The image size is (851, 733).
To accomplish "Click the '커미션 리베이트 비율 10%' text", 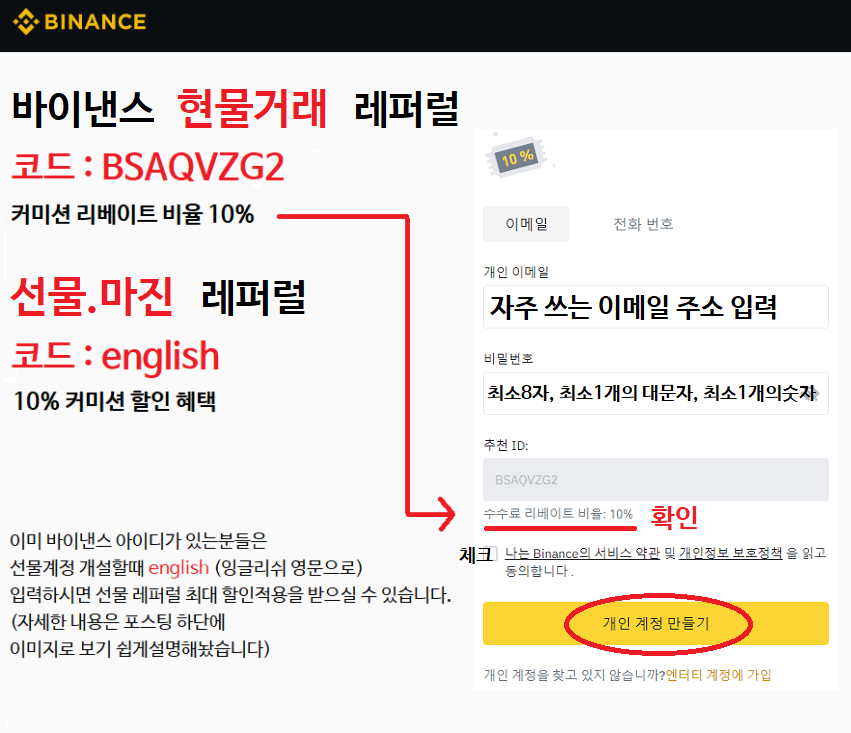I will [x=132, y=214].
